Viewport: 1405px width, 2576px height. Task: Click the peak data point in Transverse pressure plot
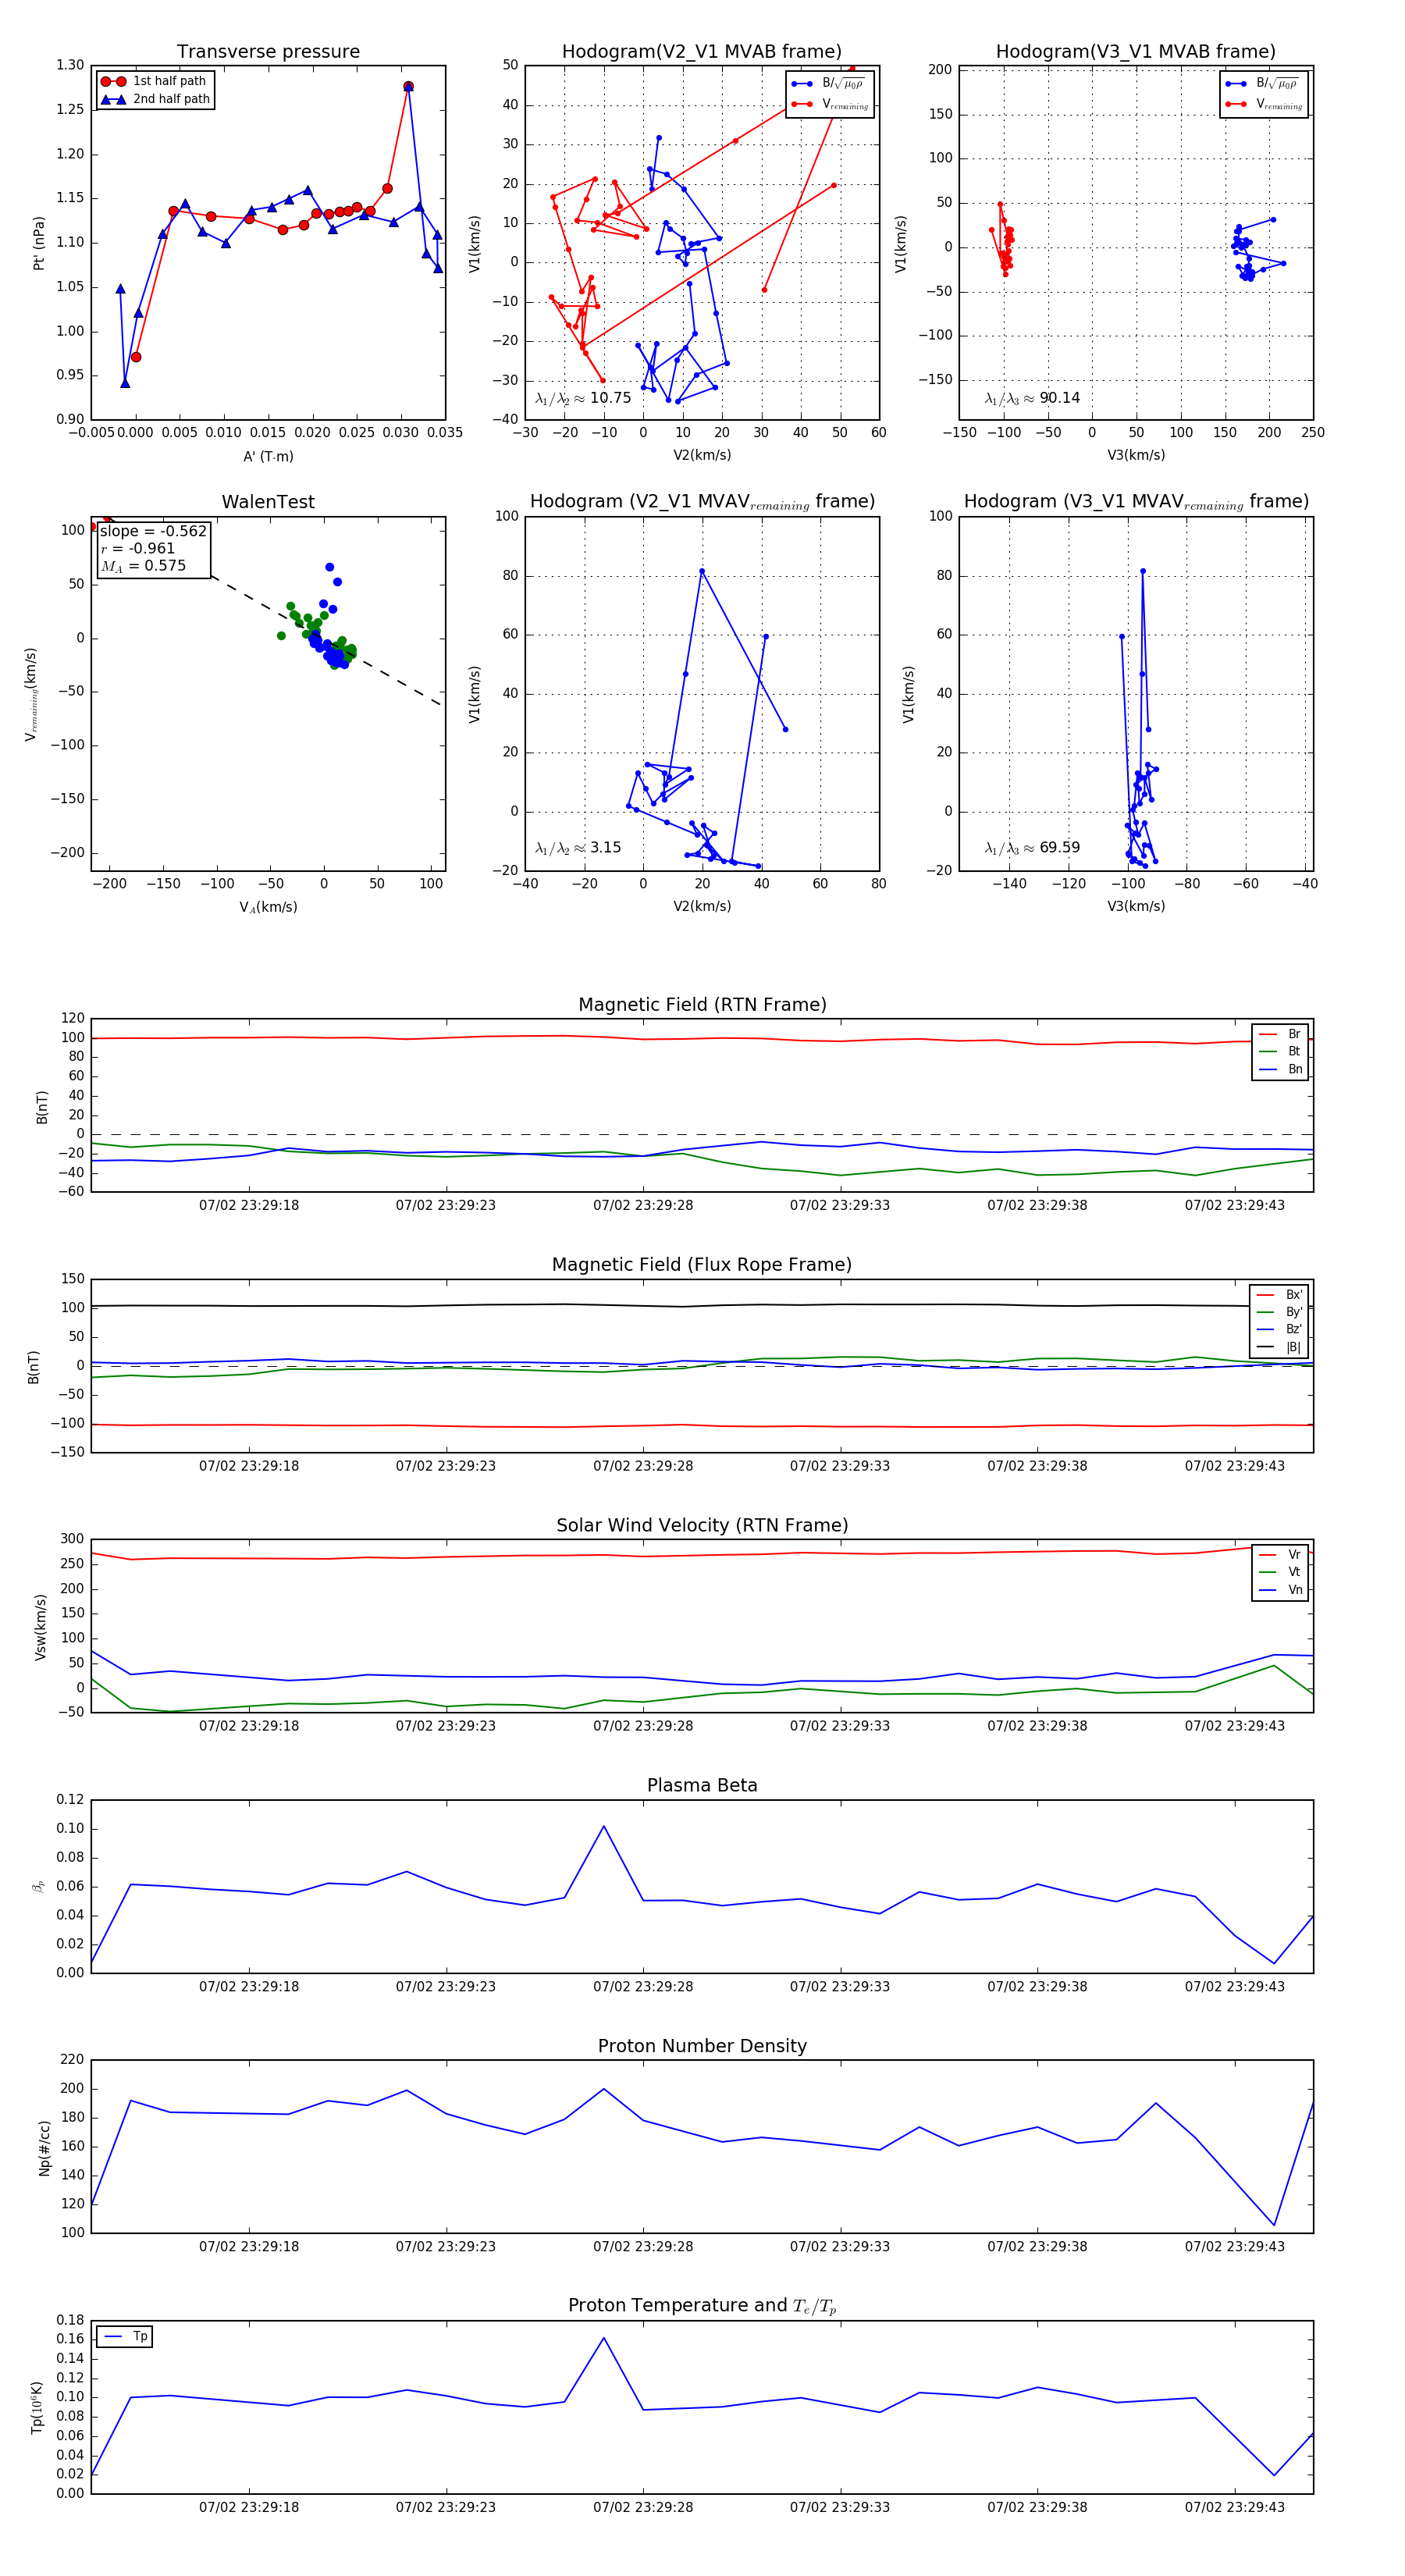[x=408, y=87]
